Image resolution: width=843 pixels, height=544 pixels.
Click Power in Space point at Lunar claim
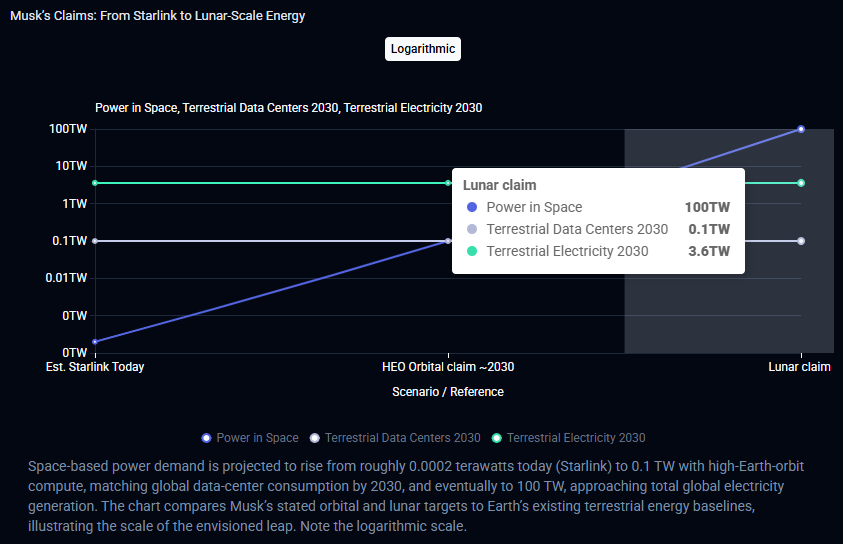[801, 129]
